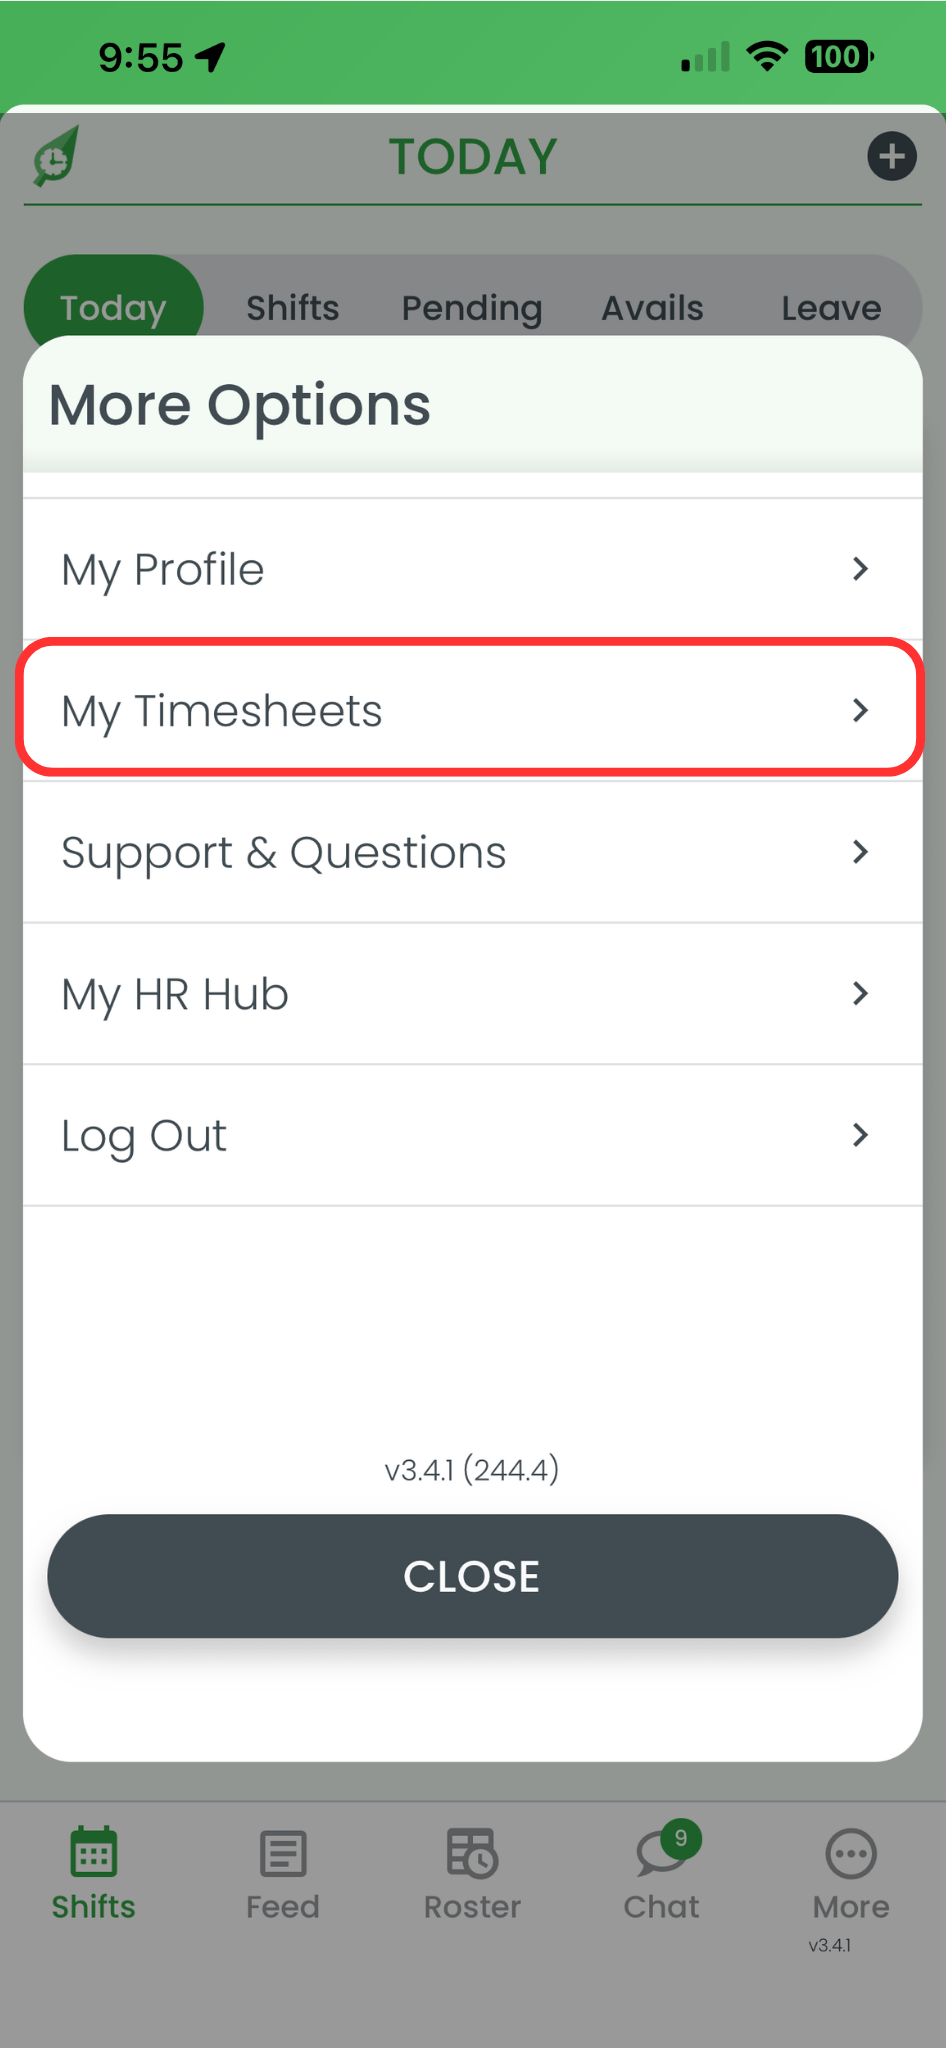Tap the CLOSE button

pyautogui.click(x=471, y=1576)
